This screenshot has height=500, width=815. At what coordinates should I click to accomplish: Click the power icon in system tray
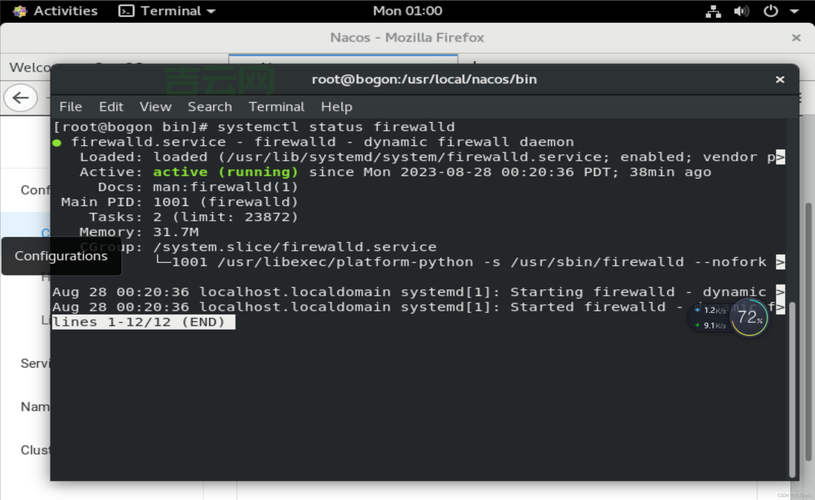(770, 11)
